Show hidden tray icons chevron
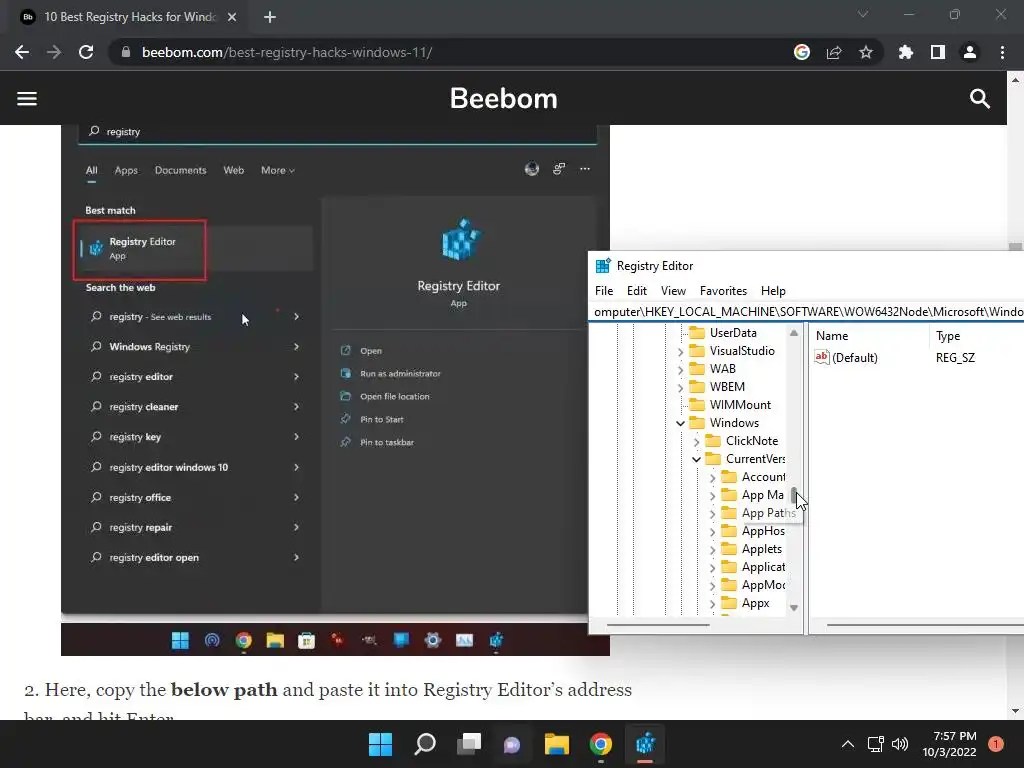 coord(848,744)
